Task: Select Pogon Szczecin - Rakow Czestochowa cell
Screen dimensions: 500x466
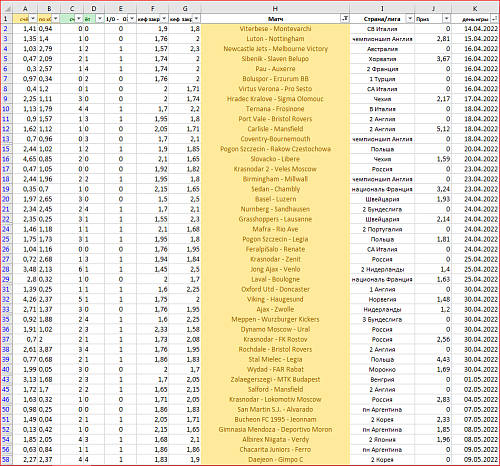Action: [x=275, y=149]
